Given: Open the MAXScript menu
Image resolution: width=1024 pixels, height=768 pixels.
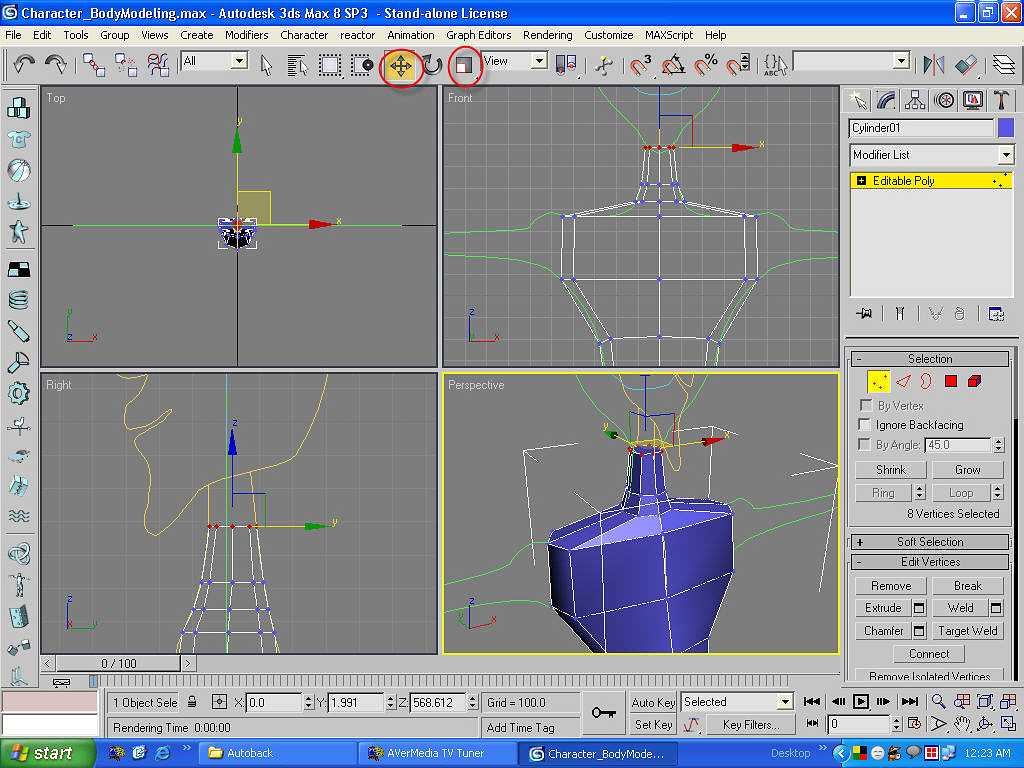Looking at the screenshot, I should 669,35.
